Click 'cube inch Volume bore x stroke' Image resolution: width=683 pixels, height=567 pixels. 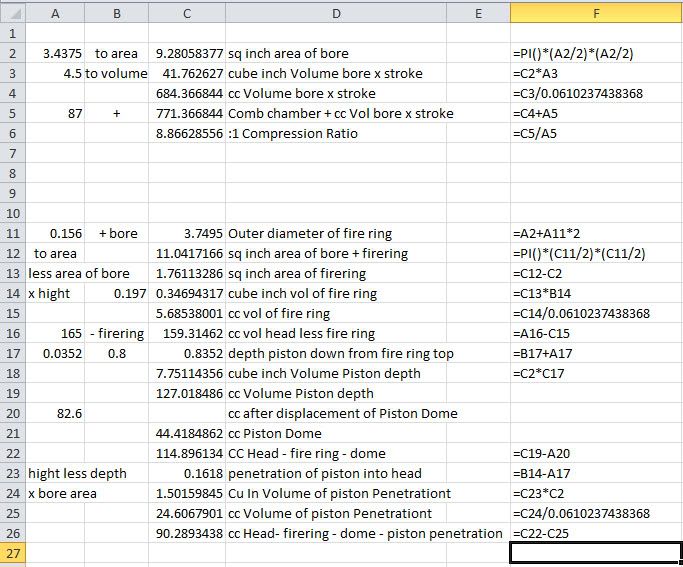[x=325, y=74]
